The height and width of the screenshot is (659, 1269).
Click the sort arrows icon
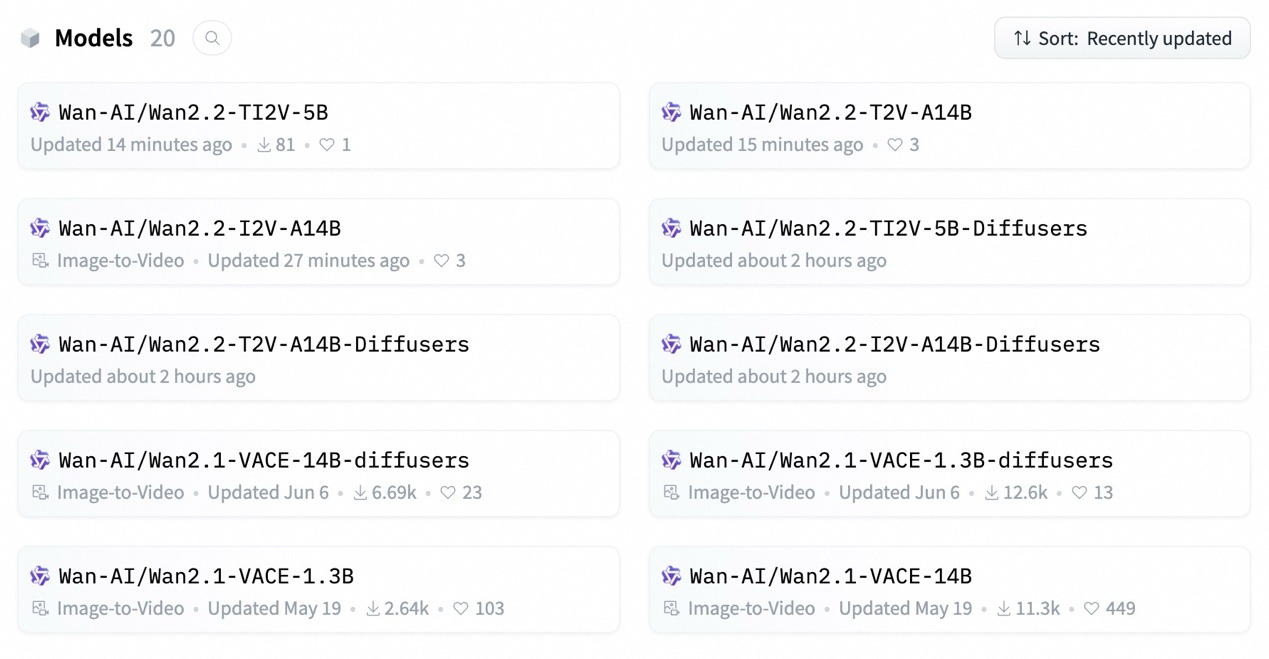pos(1022,38)
